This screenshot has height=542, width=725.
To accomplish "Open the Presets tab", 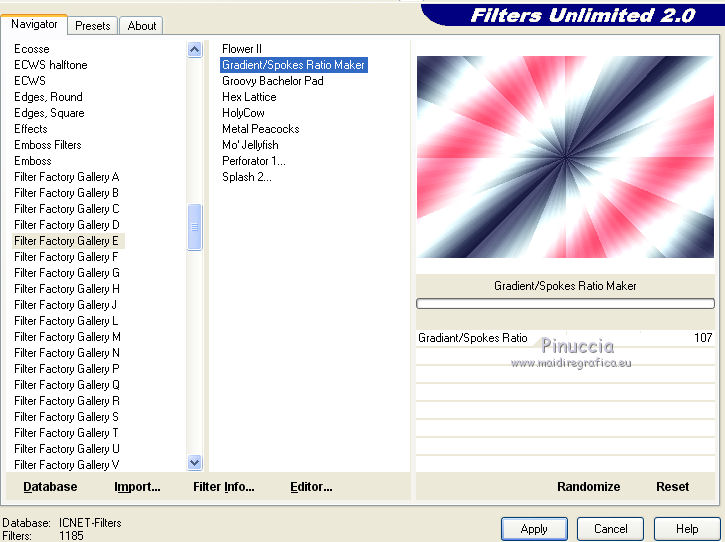I will [x=92, y=26].
